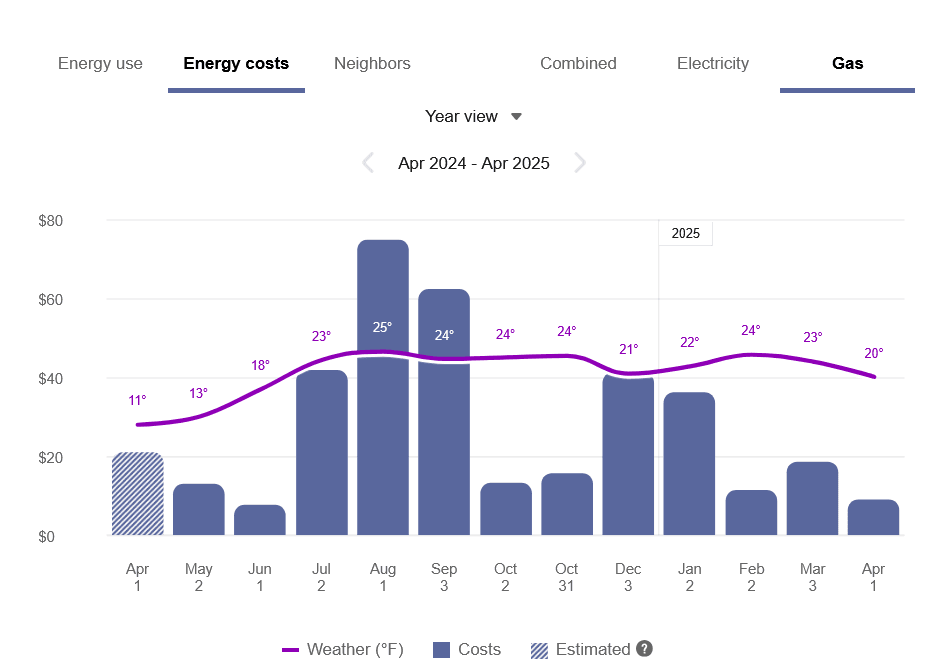Select the Aug 1 cost bar
Viewport: 939px width, 669px height.
(382, 388)
